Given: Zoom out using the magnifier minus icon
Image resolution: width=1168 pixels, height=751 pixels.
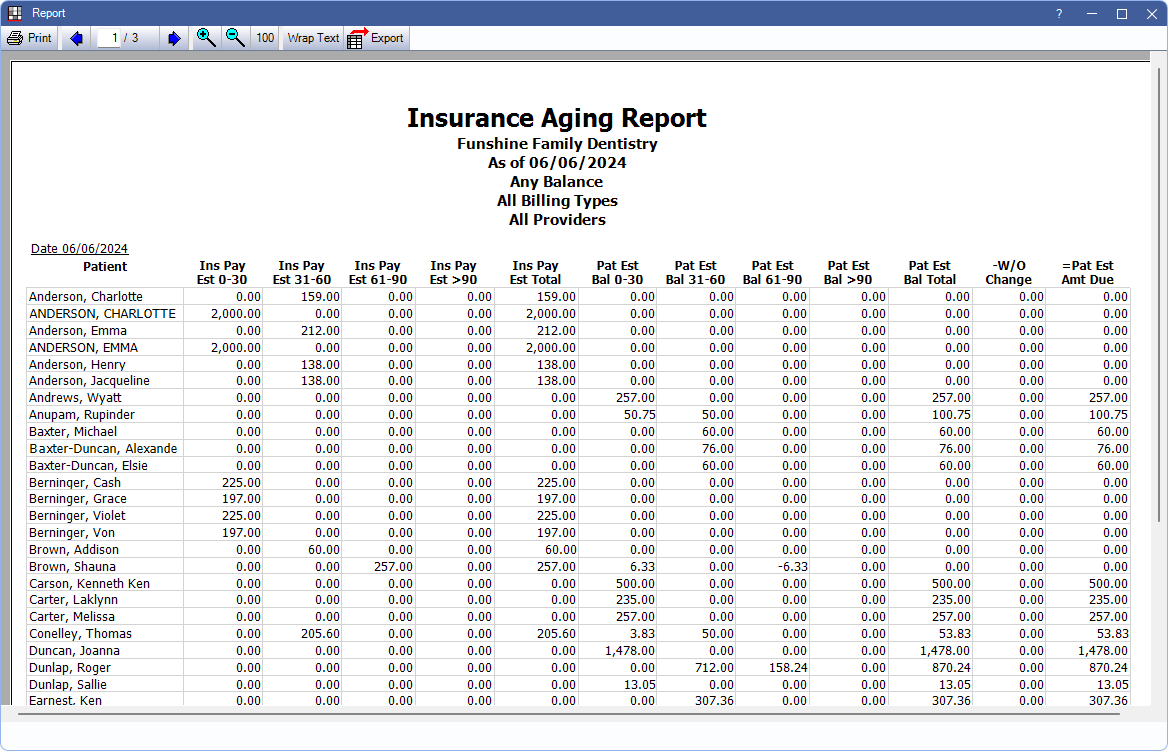Looking at the screenshot, I should (x=235, y=38).
